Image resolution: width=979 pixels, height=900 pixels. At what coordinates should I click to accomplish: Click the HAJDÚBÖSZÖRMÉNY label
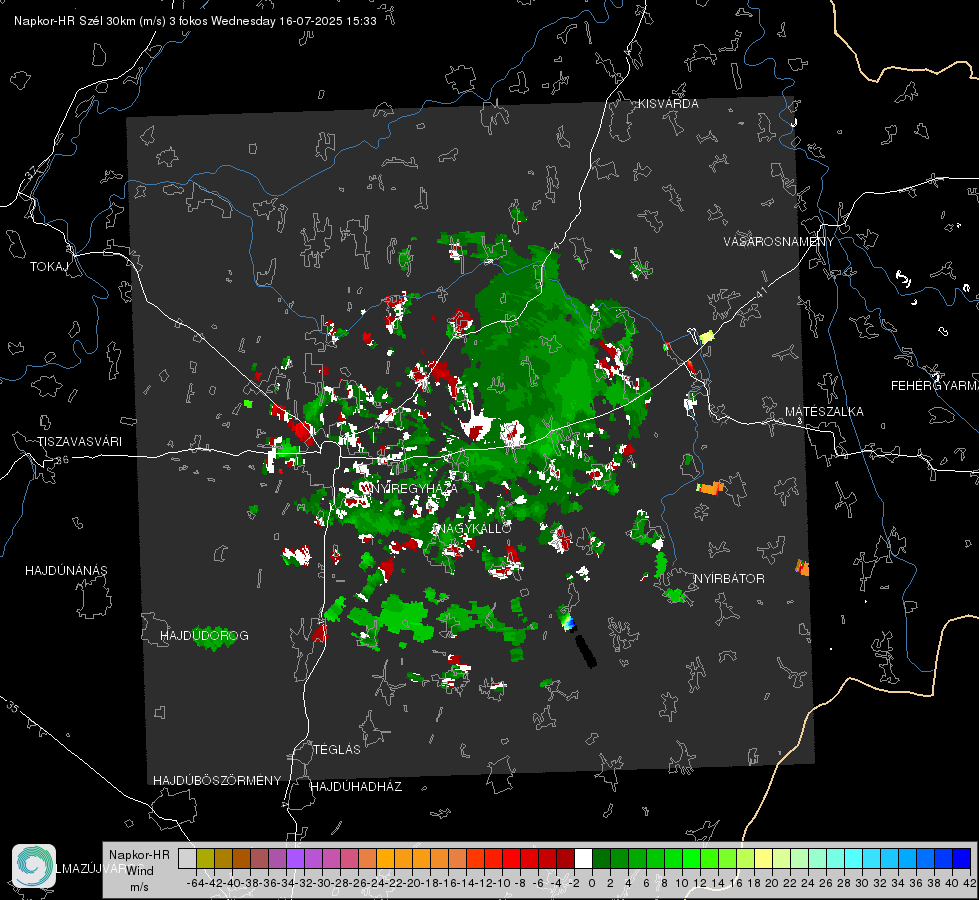coord(217,780)
